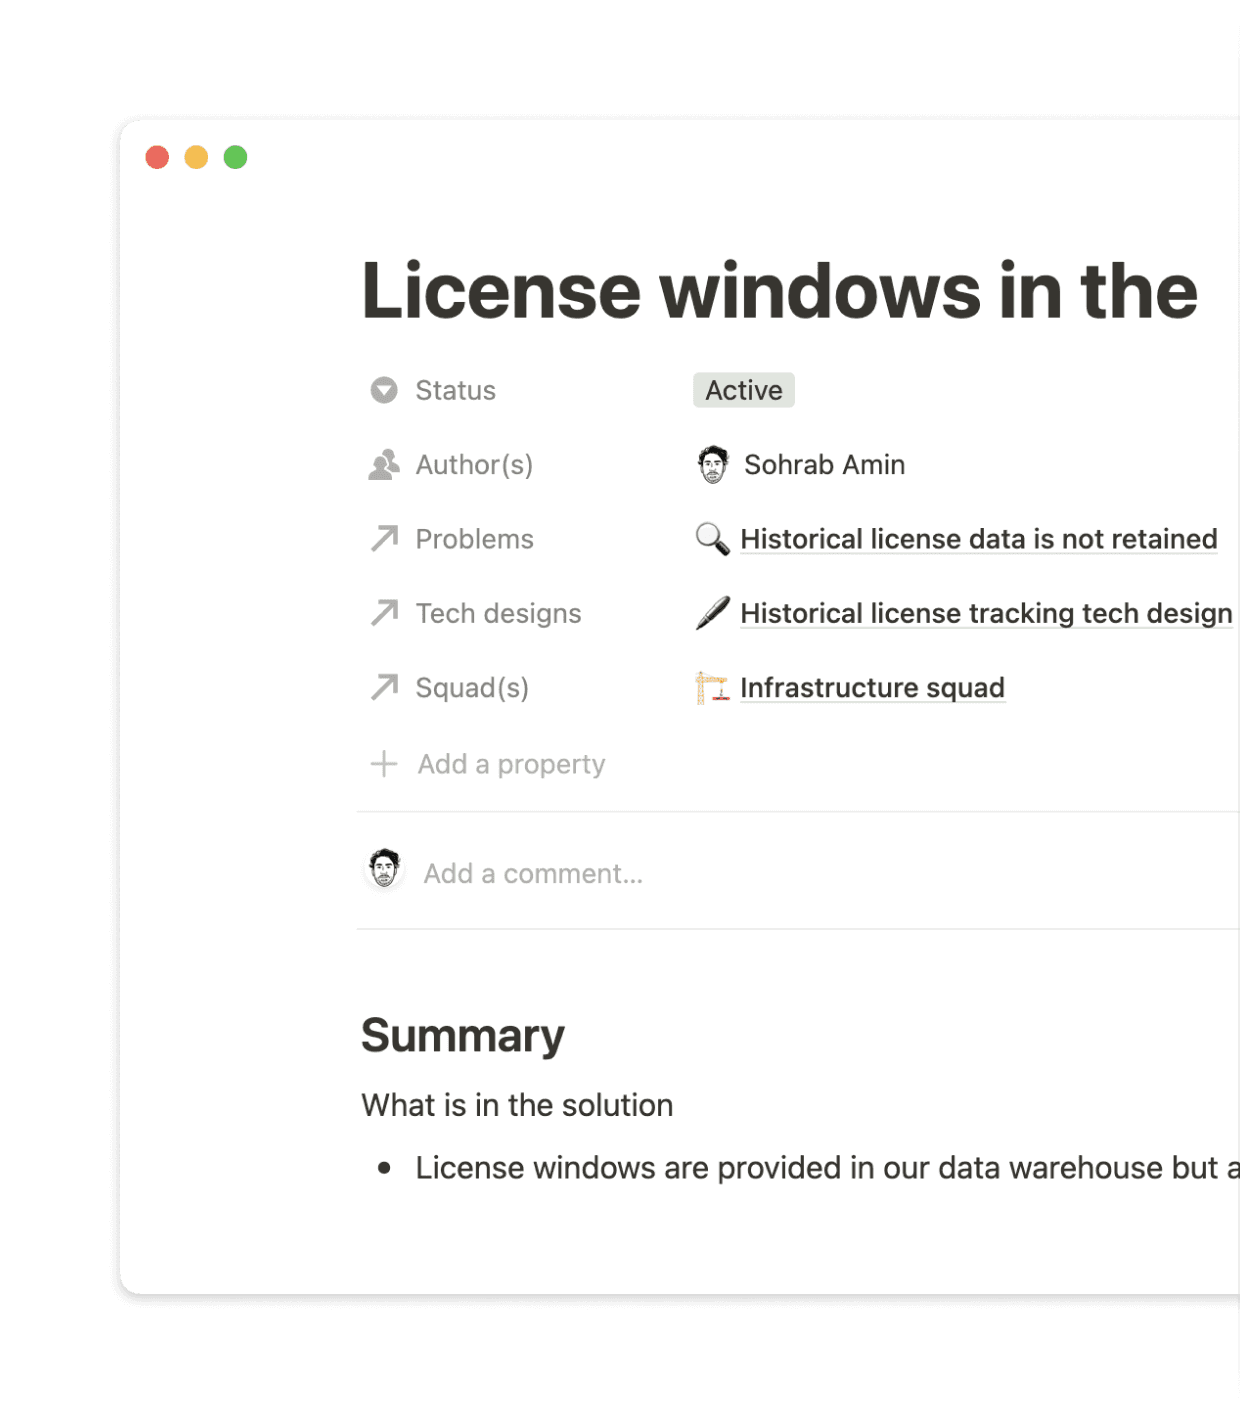Image resolution: width=1240 pixels, height=1414 pixels.
Task: Click the magnifying glass page icon
Action: 712,539
